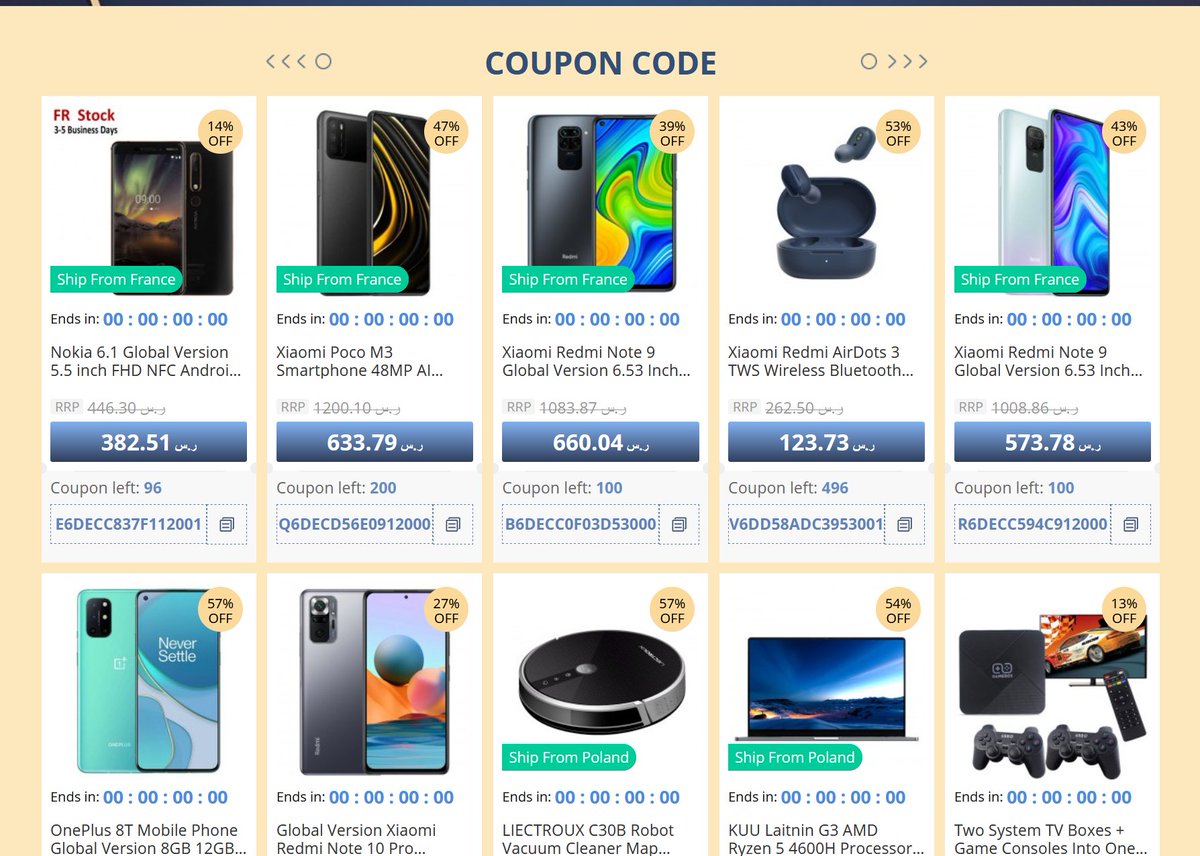Open the Nokia 6.1 Global Version listing
The width and height of the screenshot is (1200, 856).
click(148, 361)
